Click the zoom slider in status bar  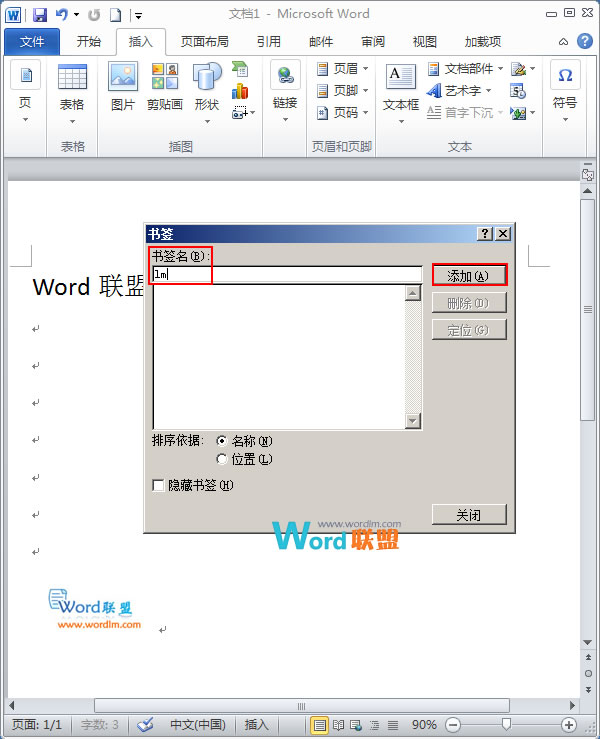508,724
